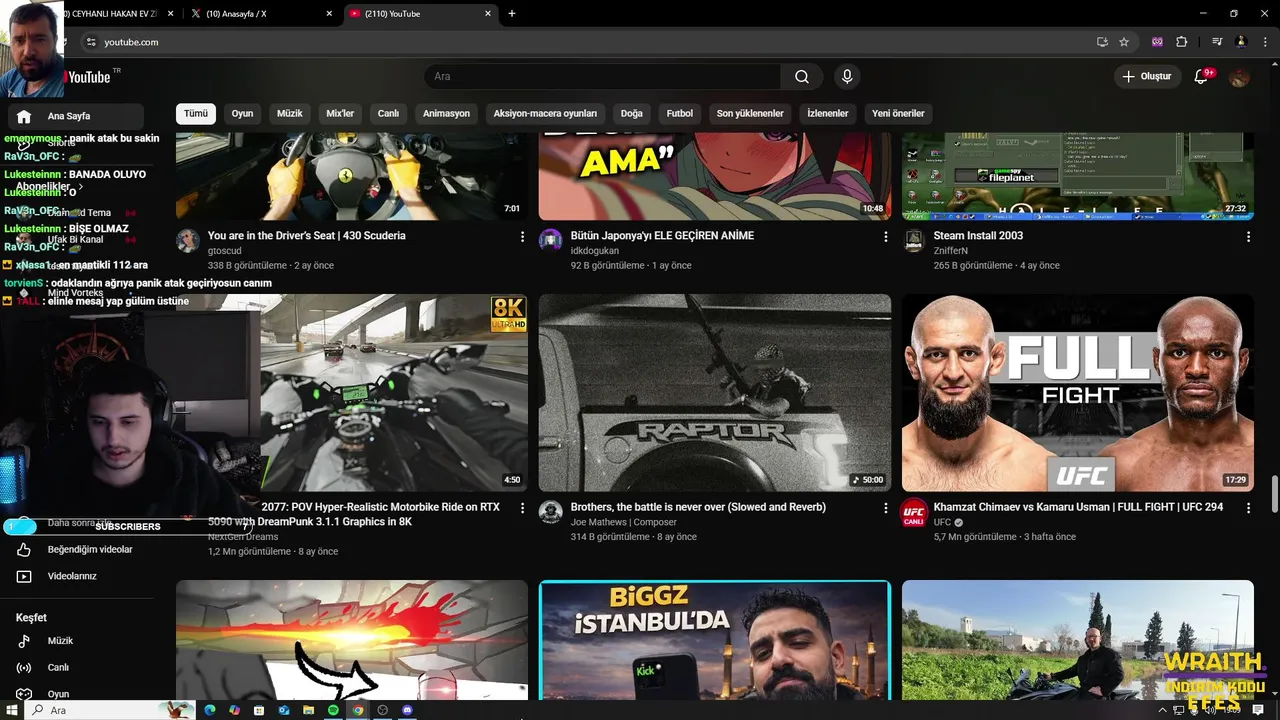
Task: Select the İzlenenler chip
Action: tap(828, 114)
